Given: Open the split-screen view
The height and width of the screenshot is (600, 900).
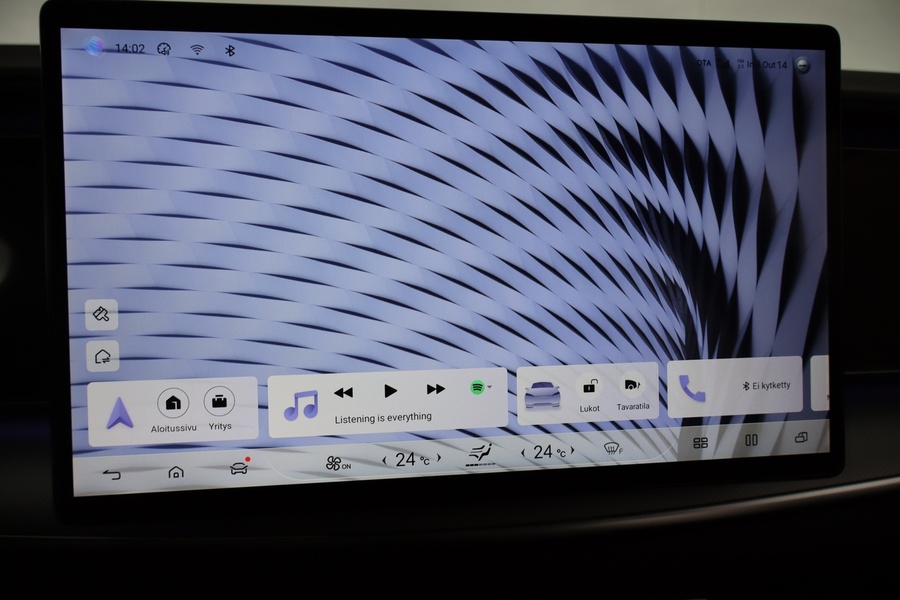Looking at the screenshot, I should [751, 440].
